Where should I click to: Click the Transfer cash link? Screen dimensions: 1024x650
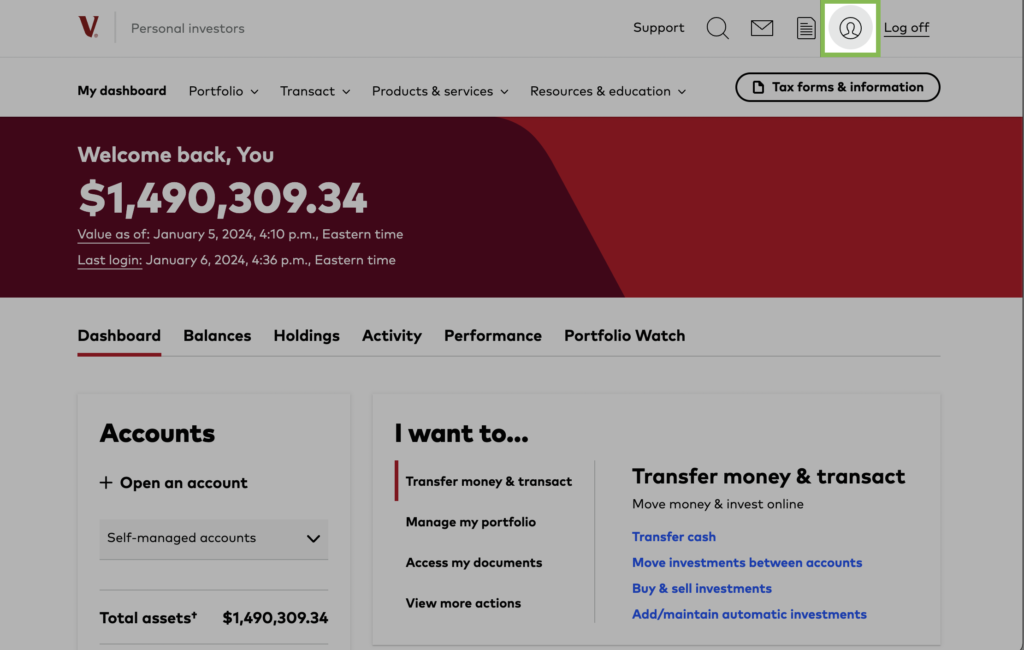click(673, 537)
